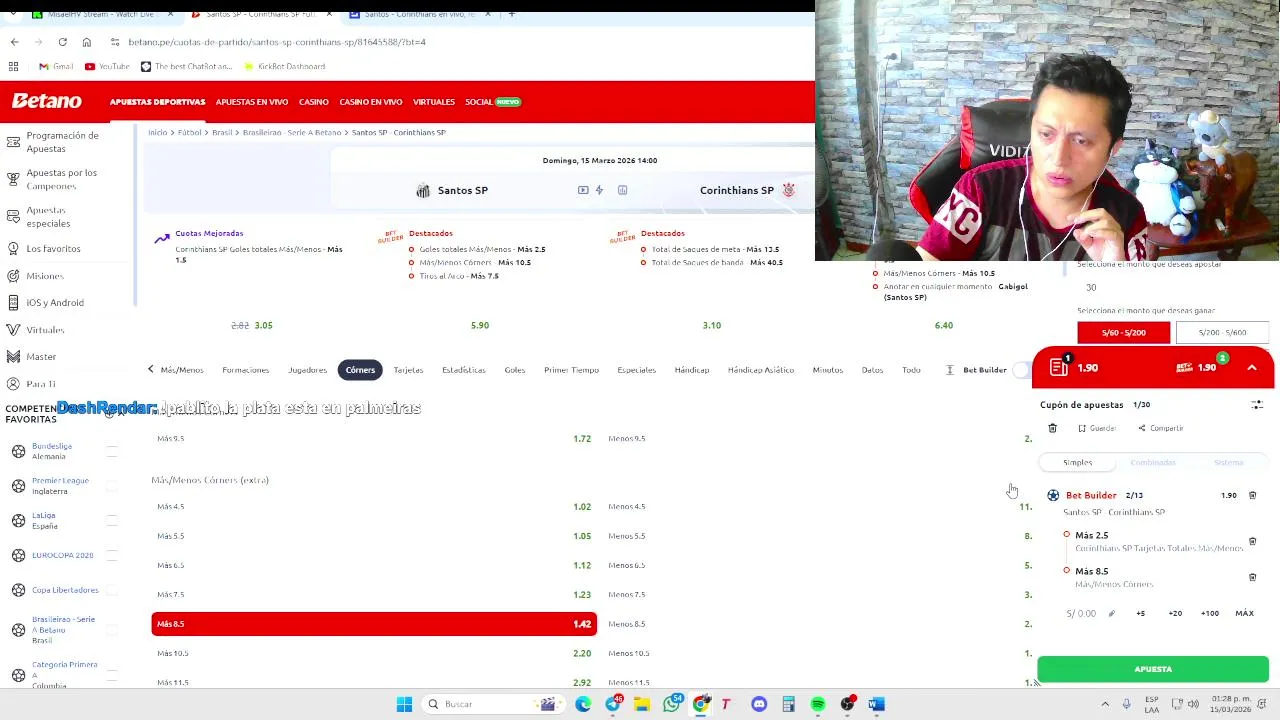Open the Calculator from the taskbar
1280x720 pixels.
[788, 704]
